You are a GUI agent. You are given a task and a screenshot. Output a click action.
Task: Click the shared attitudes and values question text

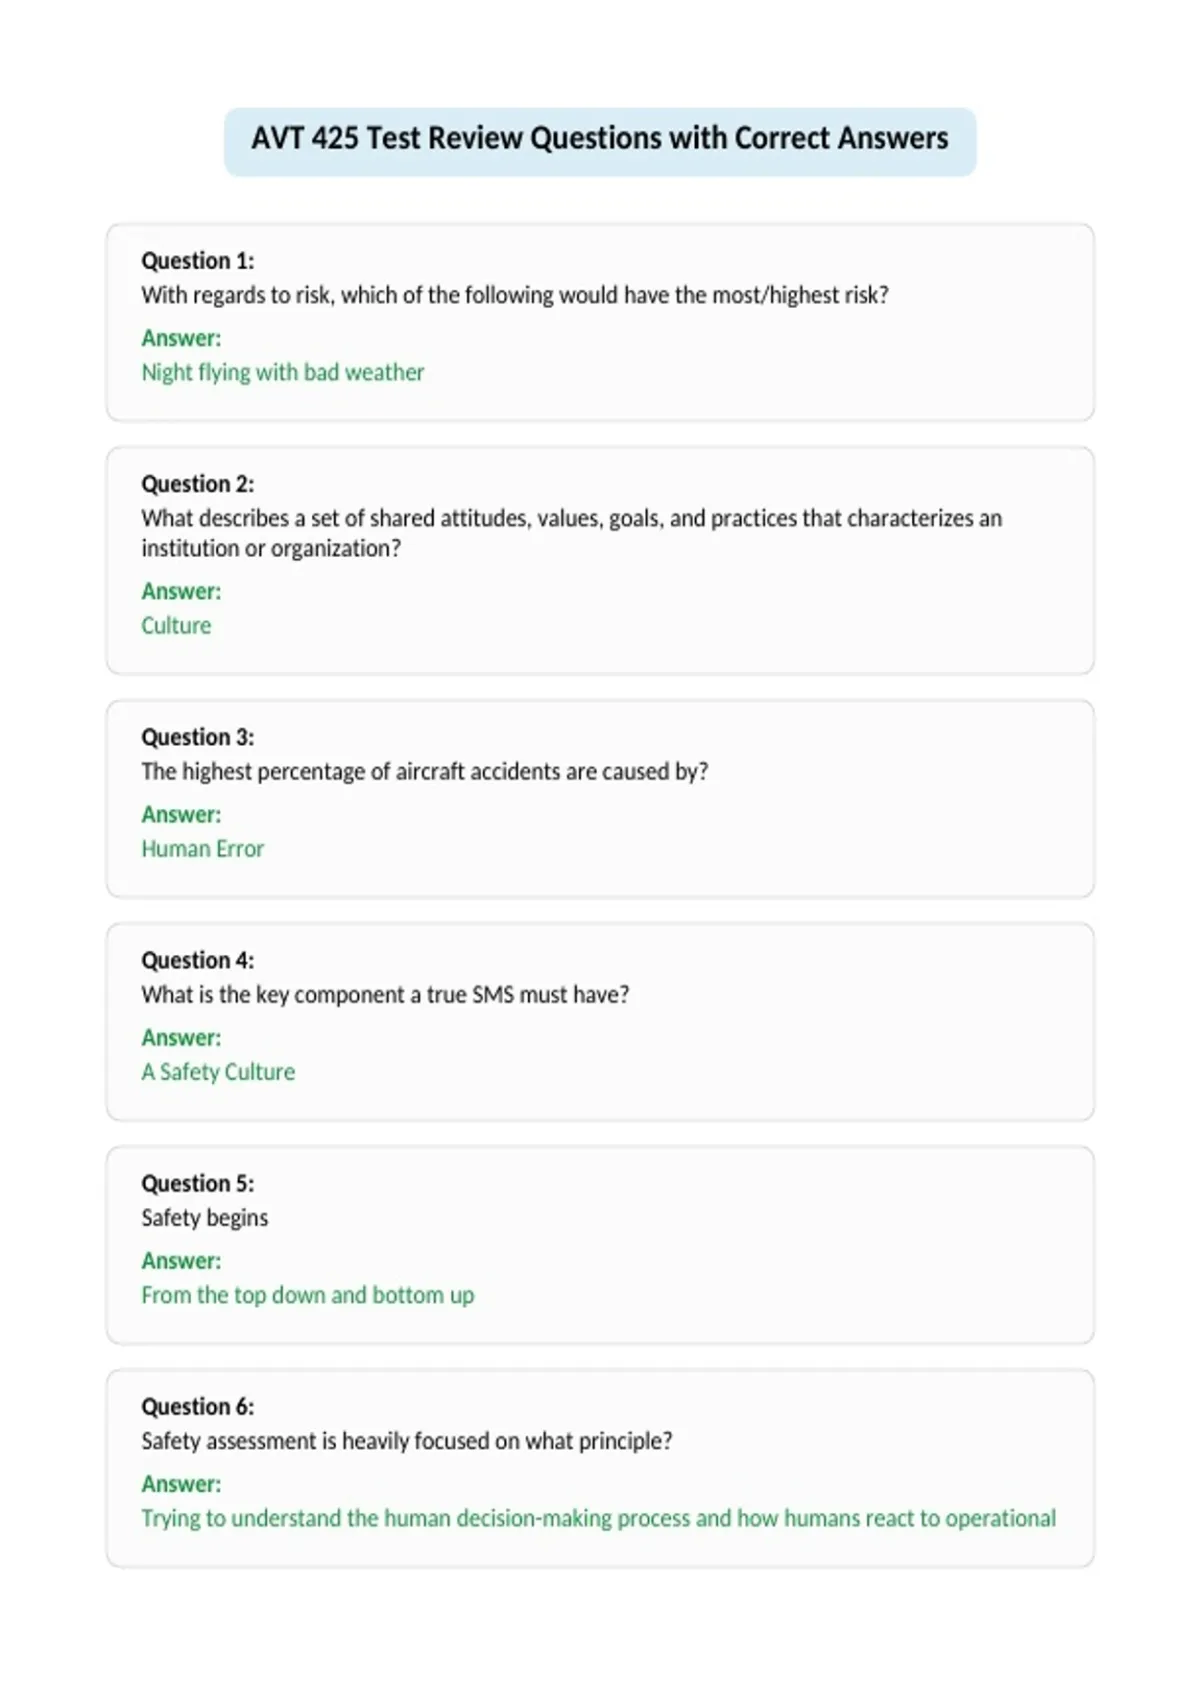(571, 533)
